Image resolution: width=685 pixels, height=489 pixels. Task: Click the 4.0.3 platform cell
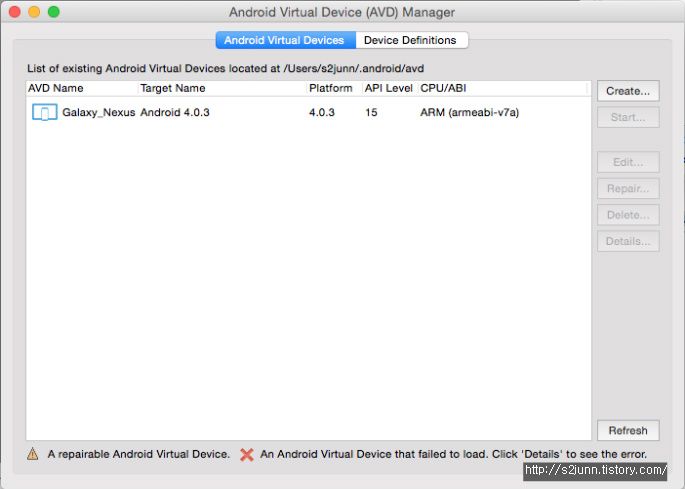pyautogui.click(x=322, y=112)
